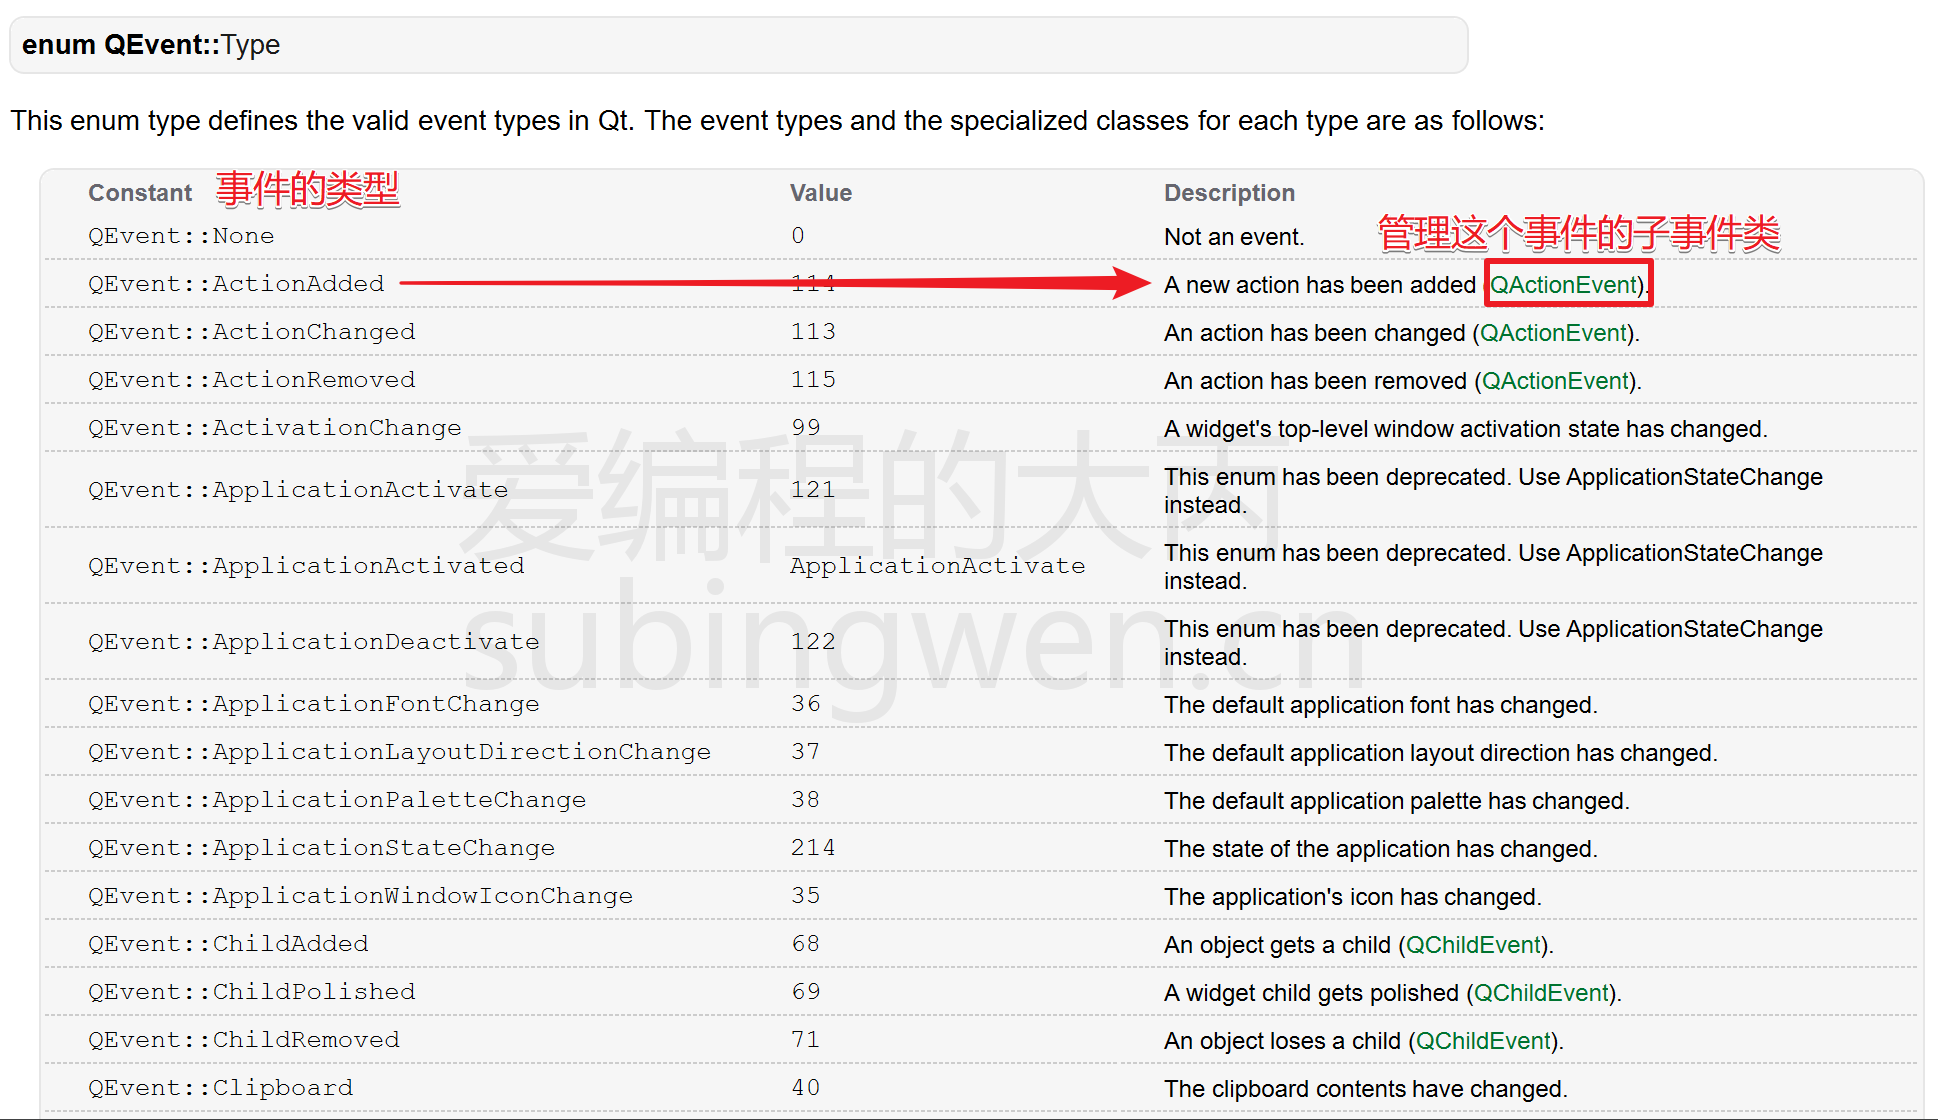The width and height of the screenshot is (1938, 1120).
Task: Click the Constant column header
Action: tap(140, 193)
